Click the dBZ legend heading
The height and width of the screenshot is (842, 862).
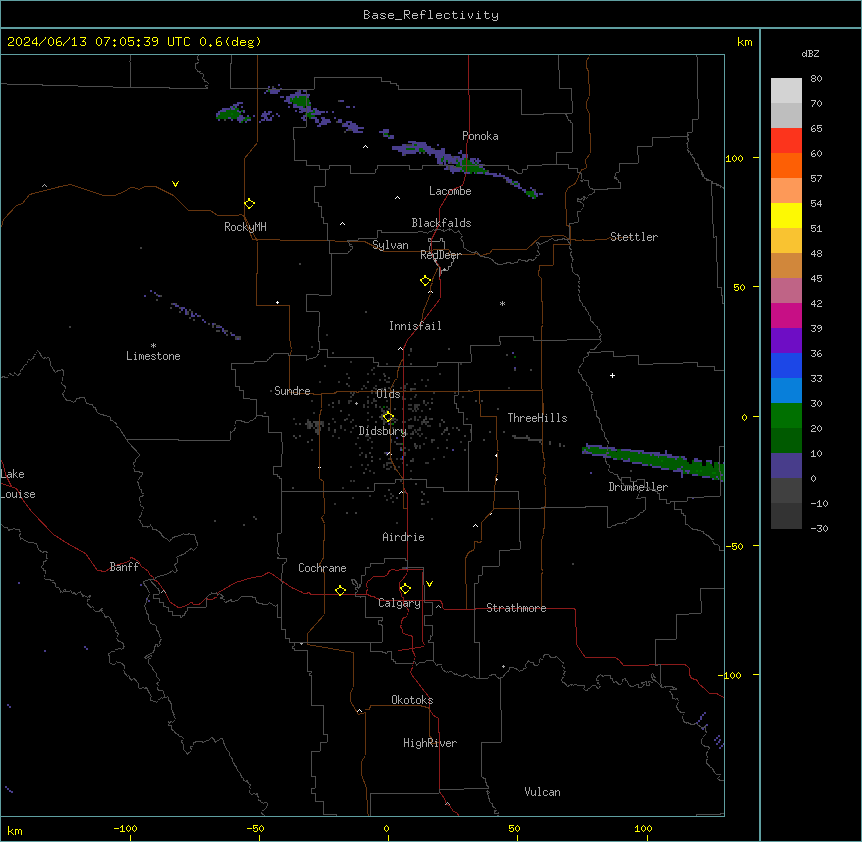810,54
